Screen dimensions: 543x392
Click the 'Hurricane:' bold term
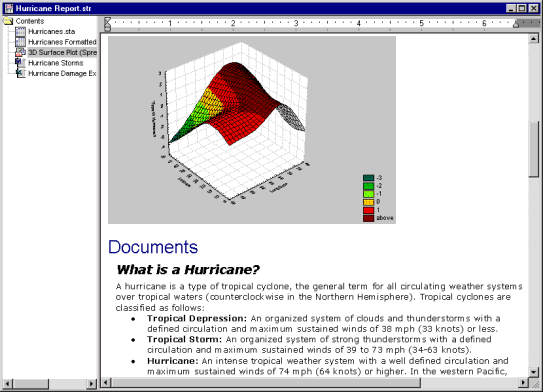tap(173, 361)
